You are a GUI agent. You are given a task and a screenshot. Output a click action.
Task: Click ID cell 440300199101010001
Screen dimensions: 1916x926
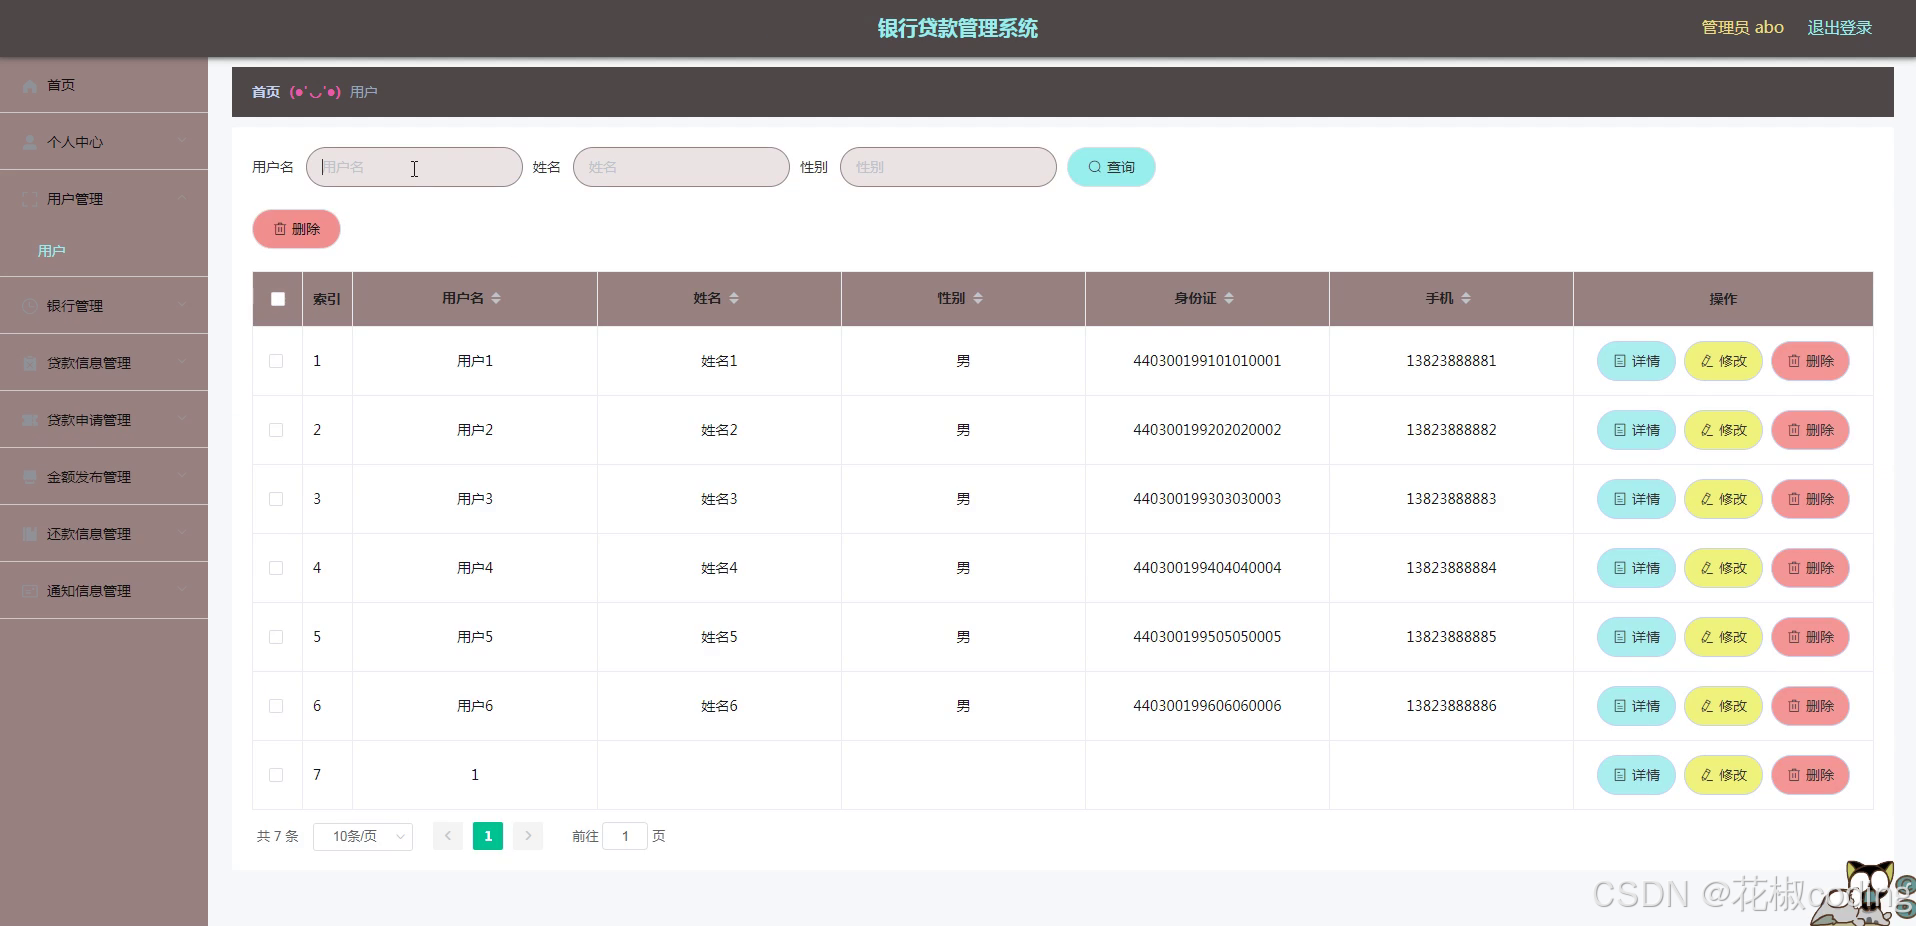click(1207, 361)
